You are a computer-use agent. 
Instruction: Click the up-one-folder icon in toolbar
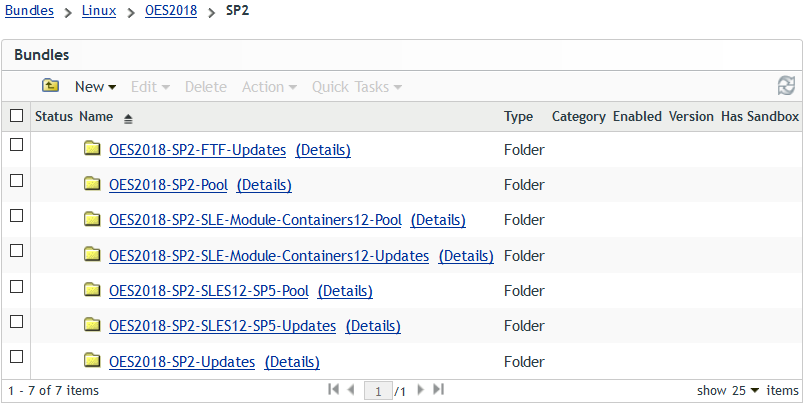50,87
